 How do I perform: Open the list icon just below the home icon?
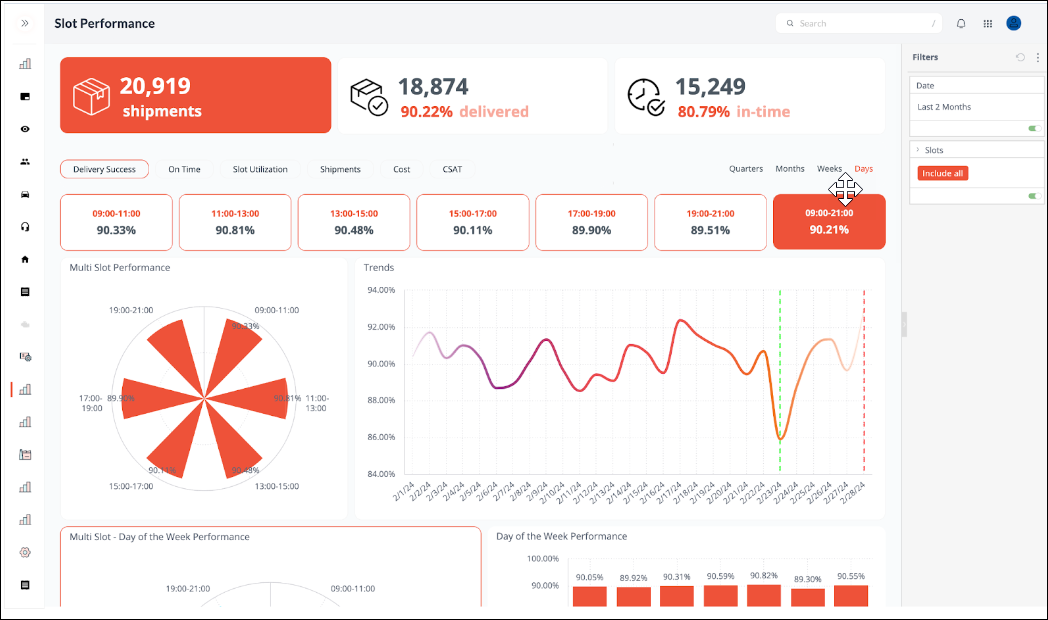coord(25,292)
